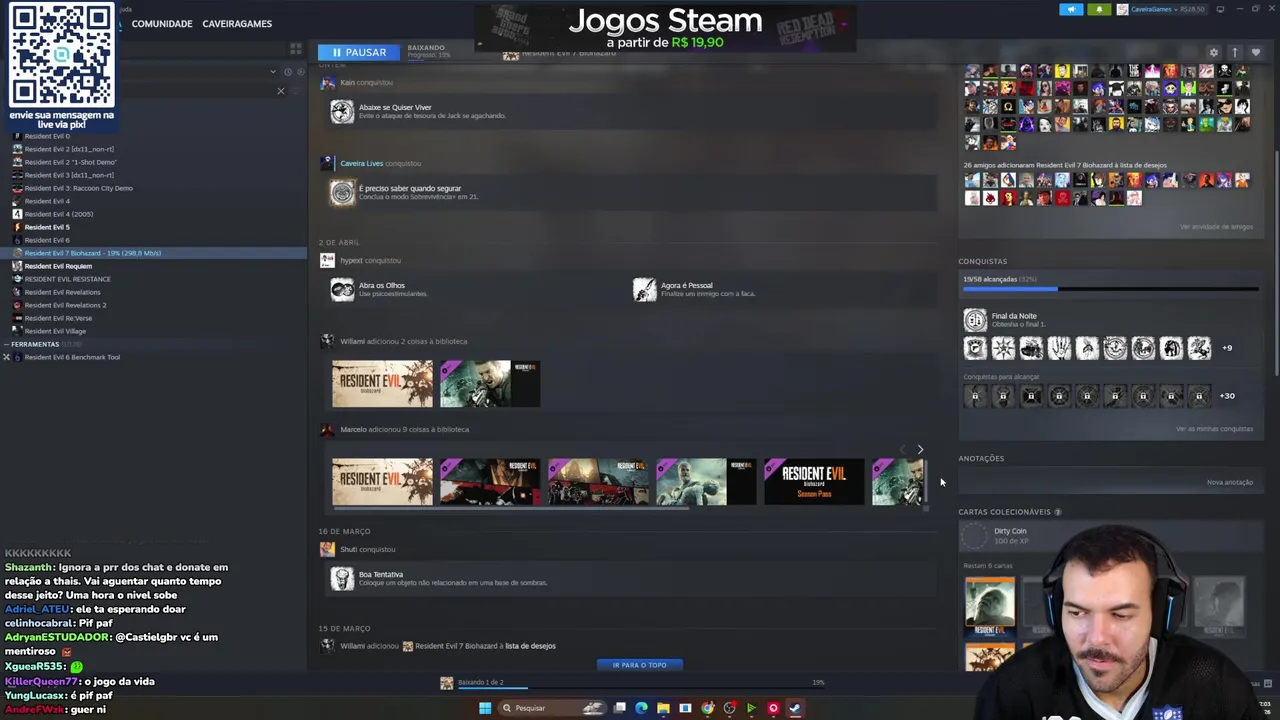Screen dimensions: 1280x720
Task: Advance Marcelo's carousel with right arrow
Action: click(920, 450)
